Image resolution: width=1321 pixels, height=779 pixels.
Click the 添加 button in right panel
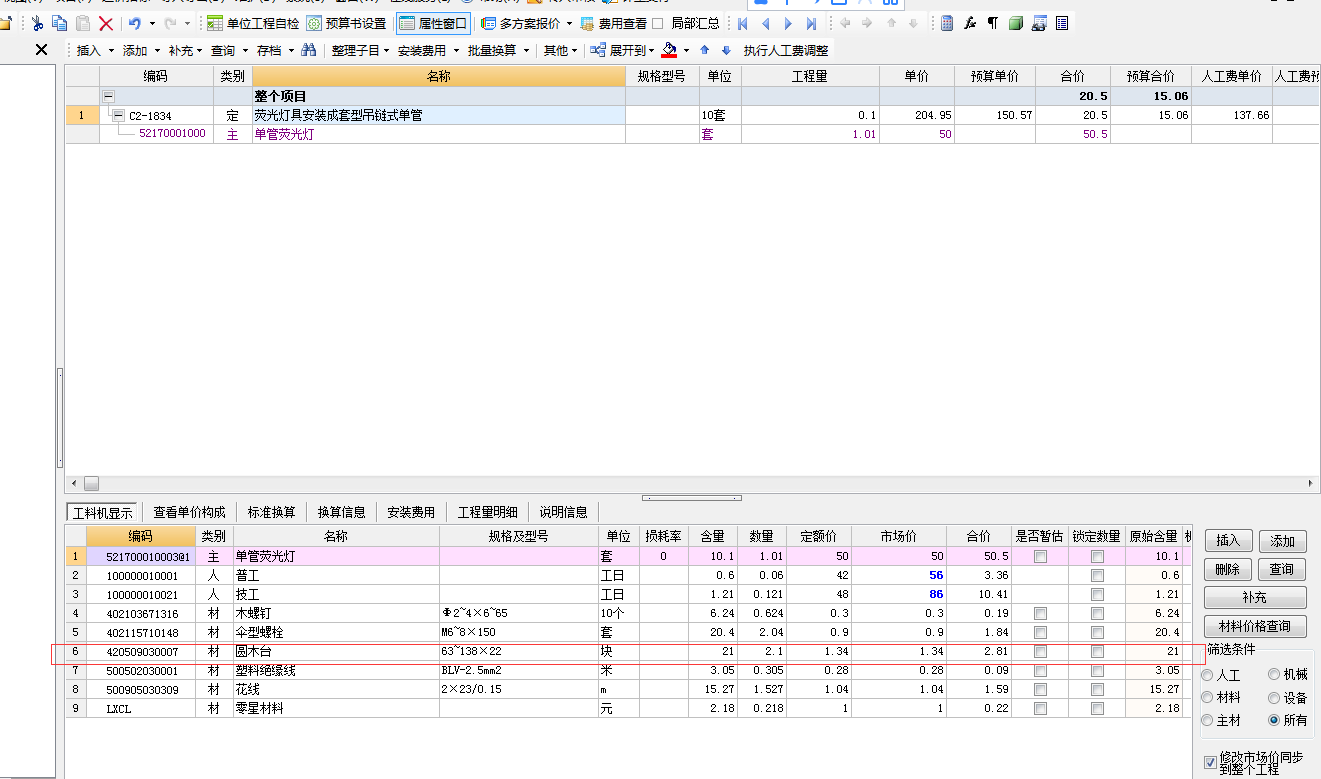[1283, 541]
